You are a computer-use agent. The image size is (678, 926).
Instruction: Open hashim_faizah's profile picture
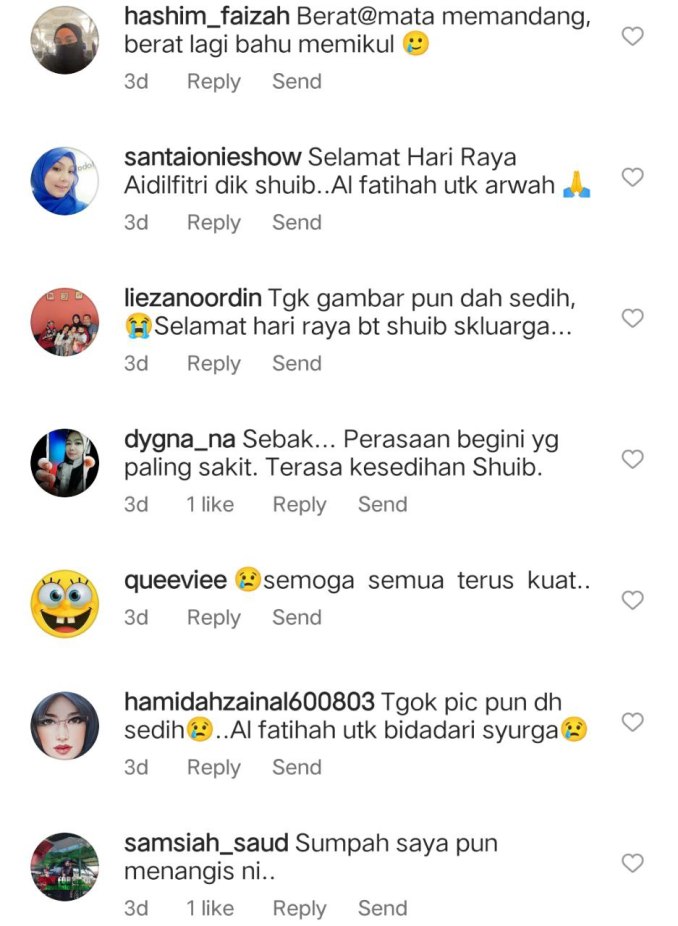click(x=64, y=40)
